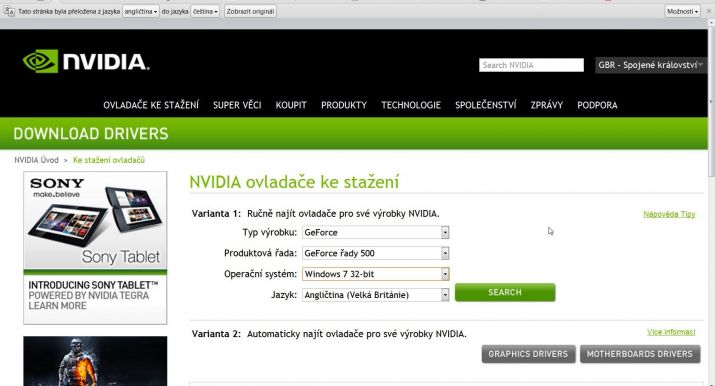The image size is (715, 386).
Task: Open the 'PODPORA' menu item
Action: coord(597,105)
